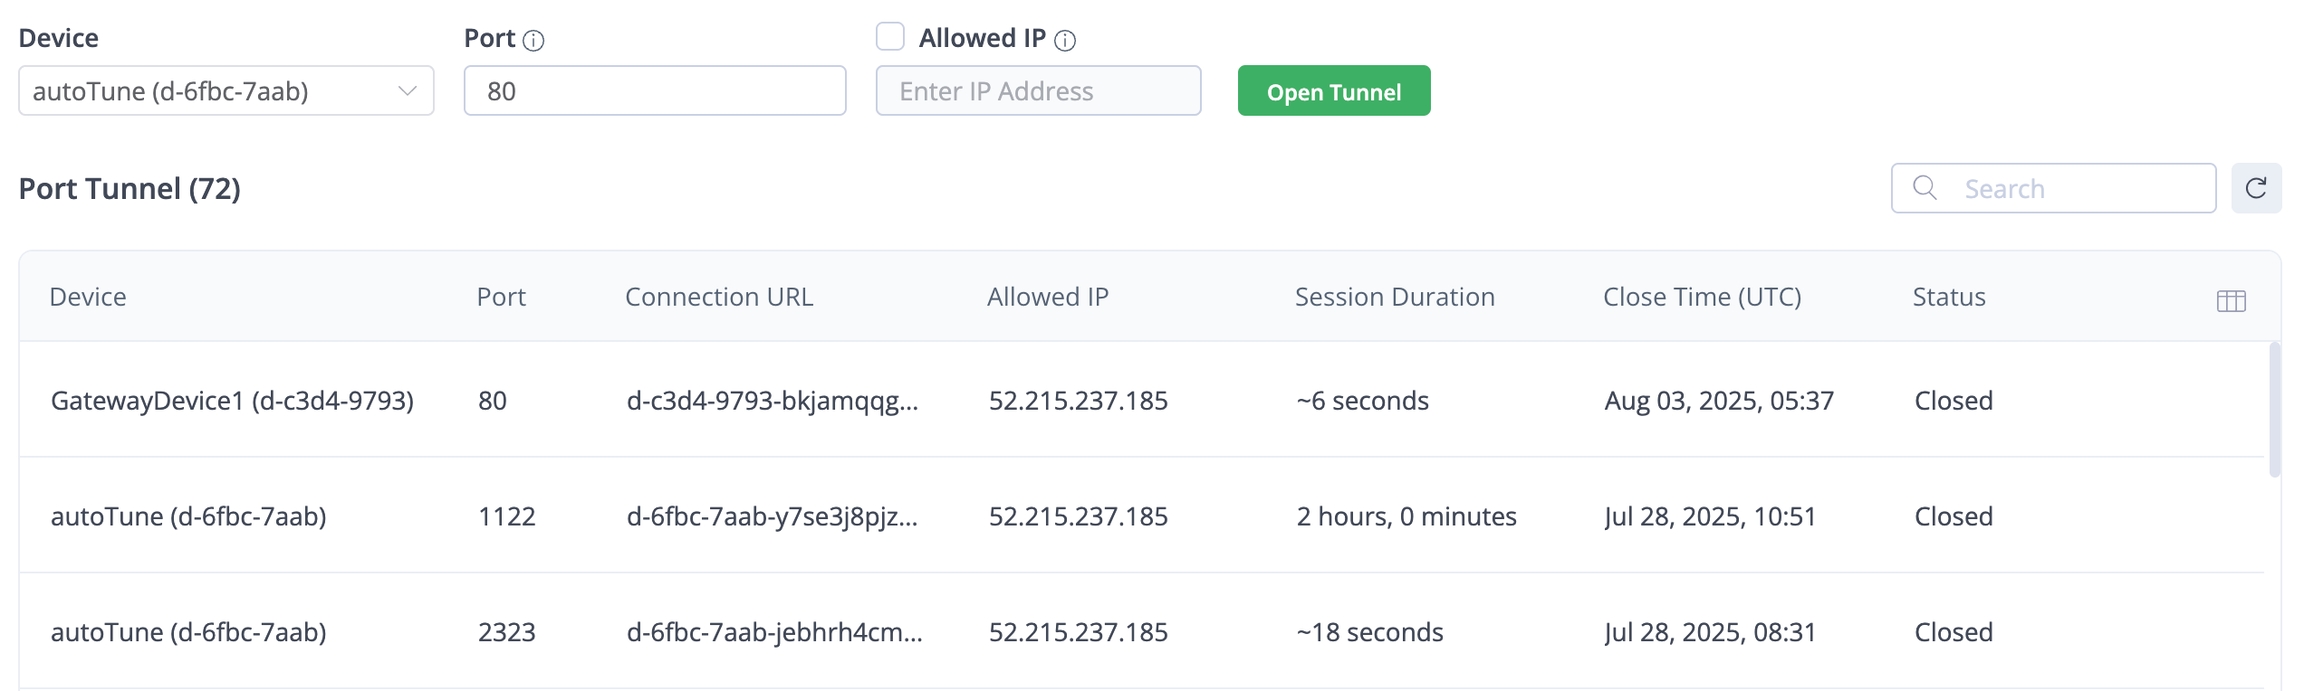Click the search magnifier icon
The width and height of the screenshot is (2304, 691).
(x=1924, y=188)
